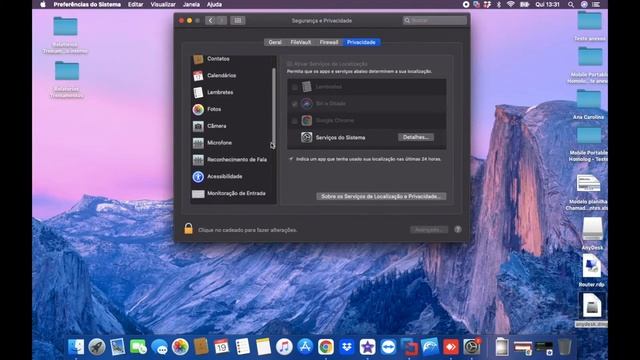Viewport: 640px width, 360px height.
Task: Open TeamViewer in the Dock
Action: pyautogui.click(x=388, y=347)
